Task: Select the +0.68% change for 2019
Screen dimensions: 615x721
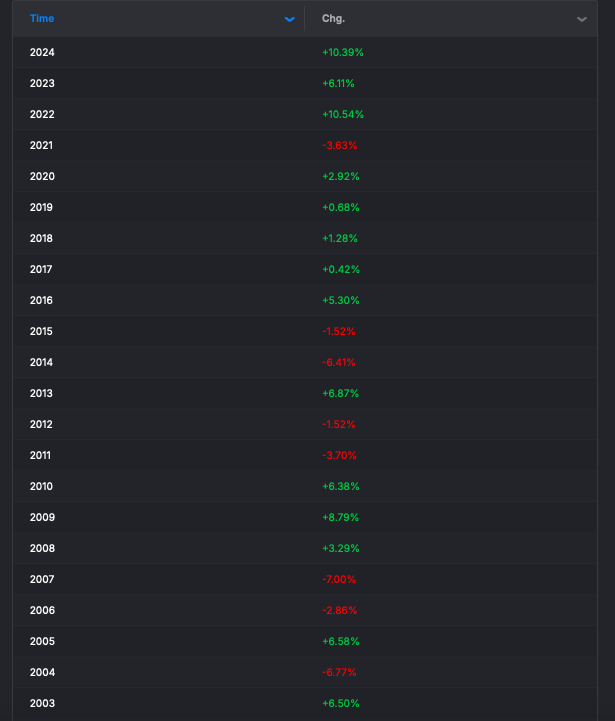Action: pyautogui.click(x=341, y=207)
